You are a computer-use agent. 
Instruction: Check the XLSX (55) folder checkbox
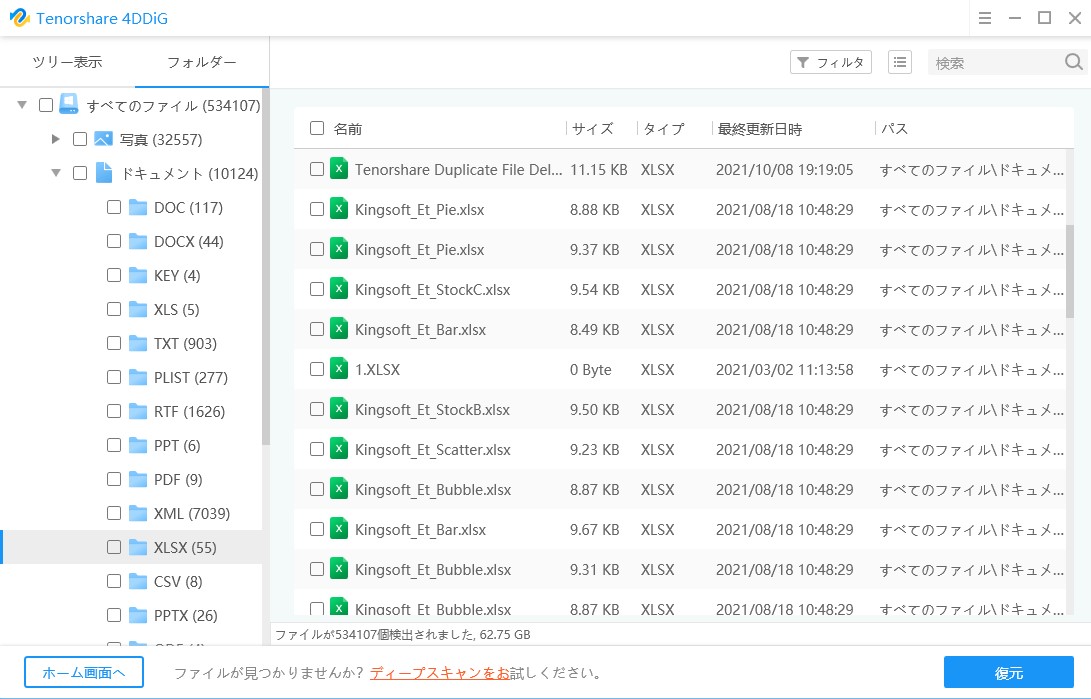(x=114, y=547)
